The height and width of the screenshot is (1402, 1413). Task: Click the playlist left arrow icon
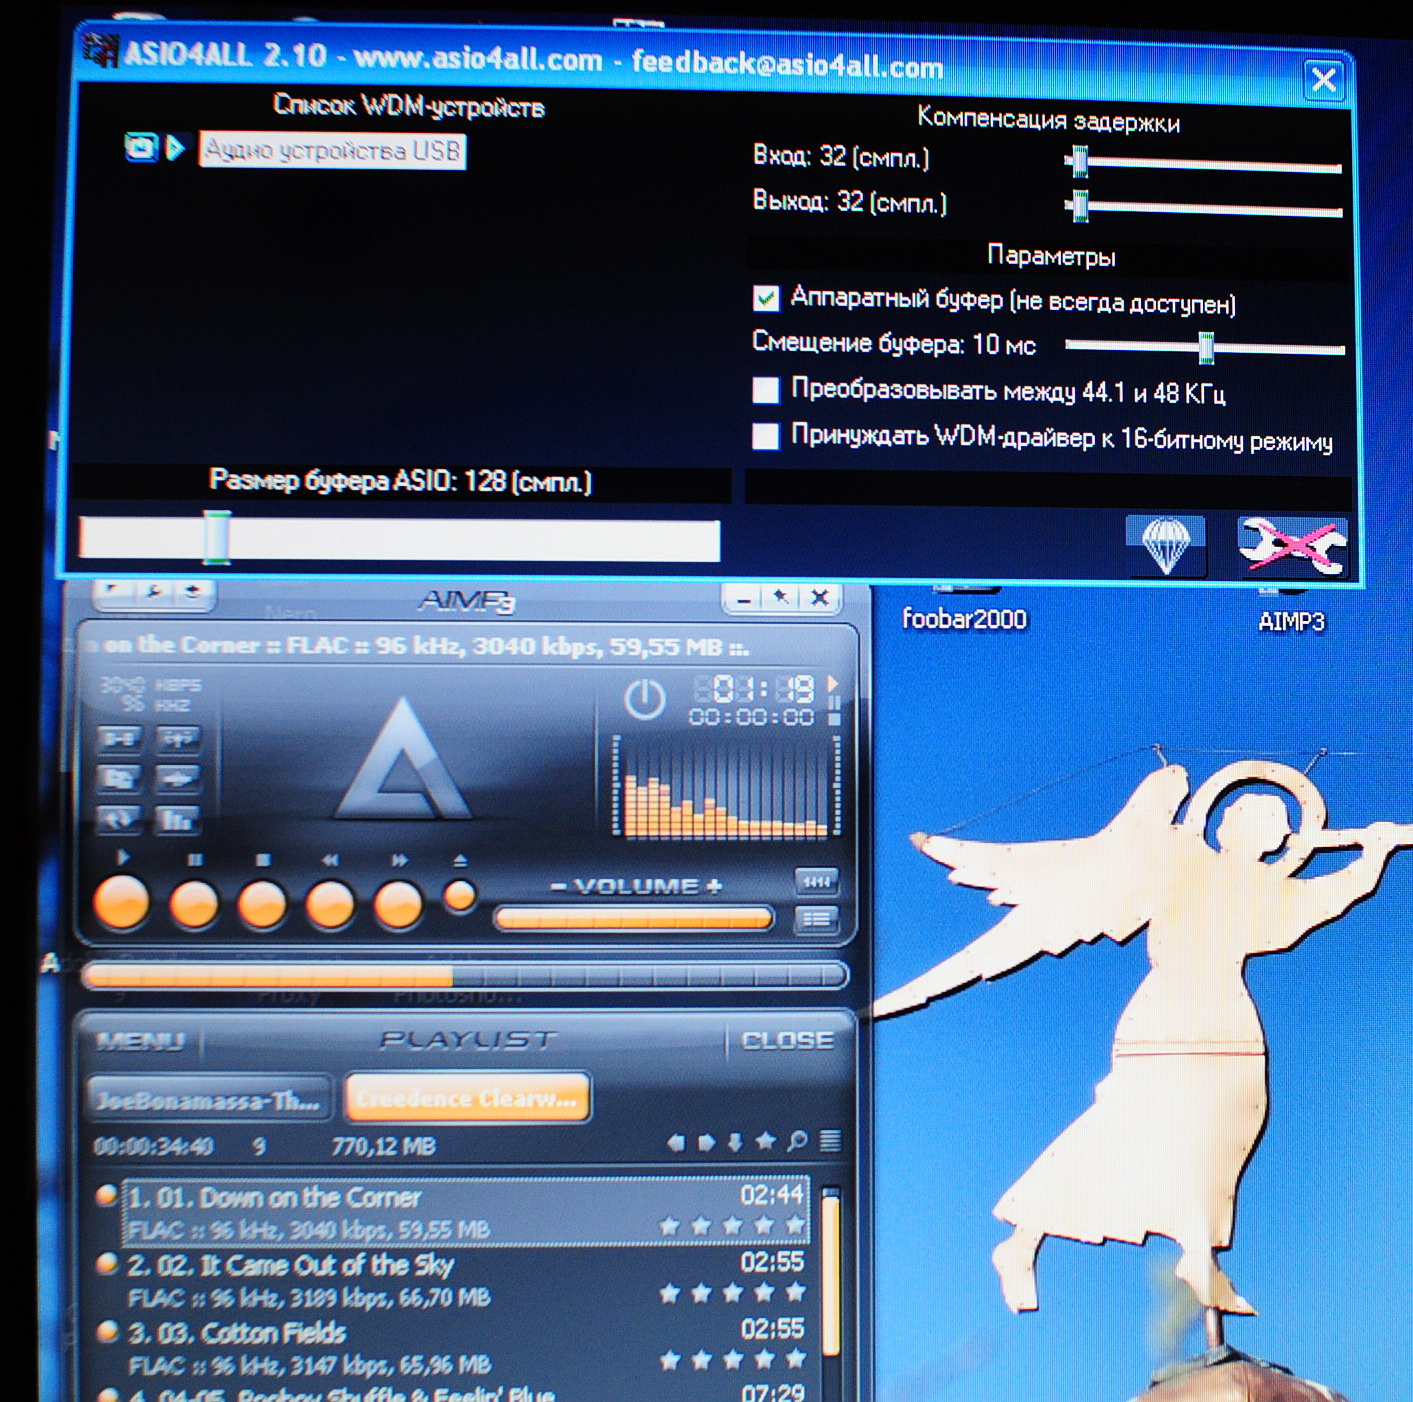pos(676,1142)
